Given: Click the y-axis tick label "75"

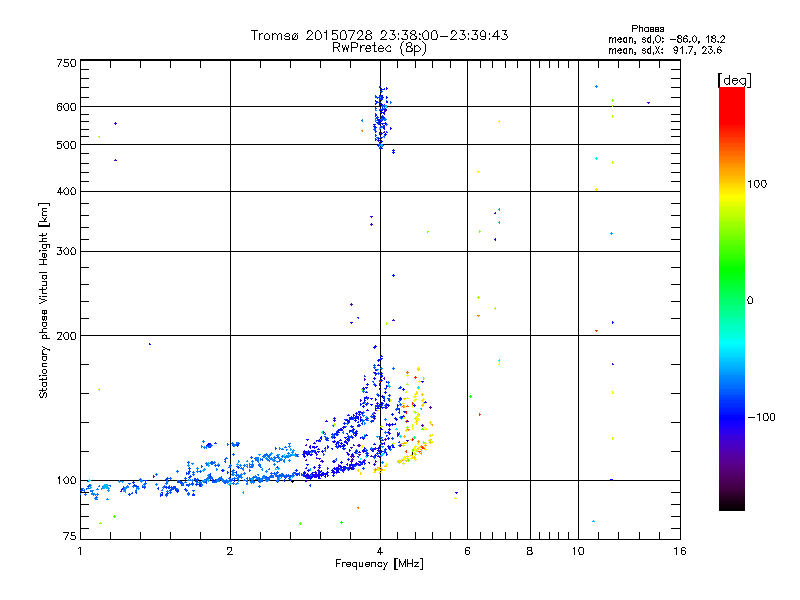Looking at the screenshot, I should tap(70, 536).
